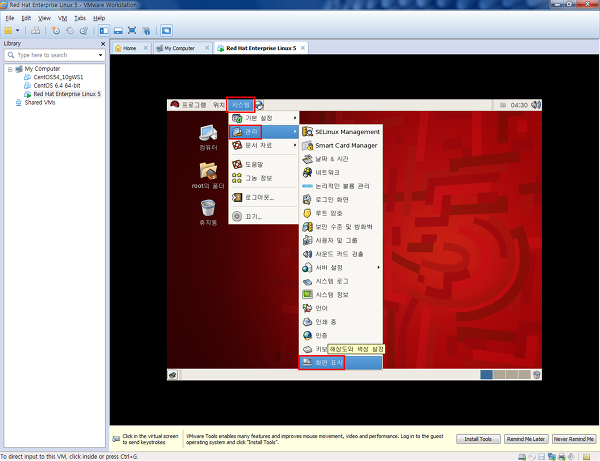Switch to Unity mode icon
Viewport: 600px width, 461px height.
click(x=146, y=30)
